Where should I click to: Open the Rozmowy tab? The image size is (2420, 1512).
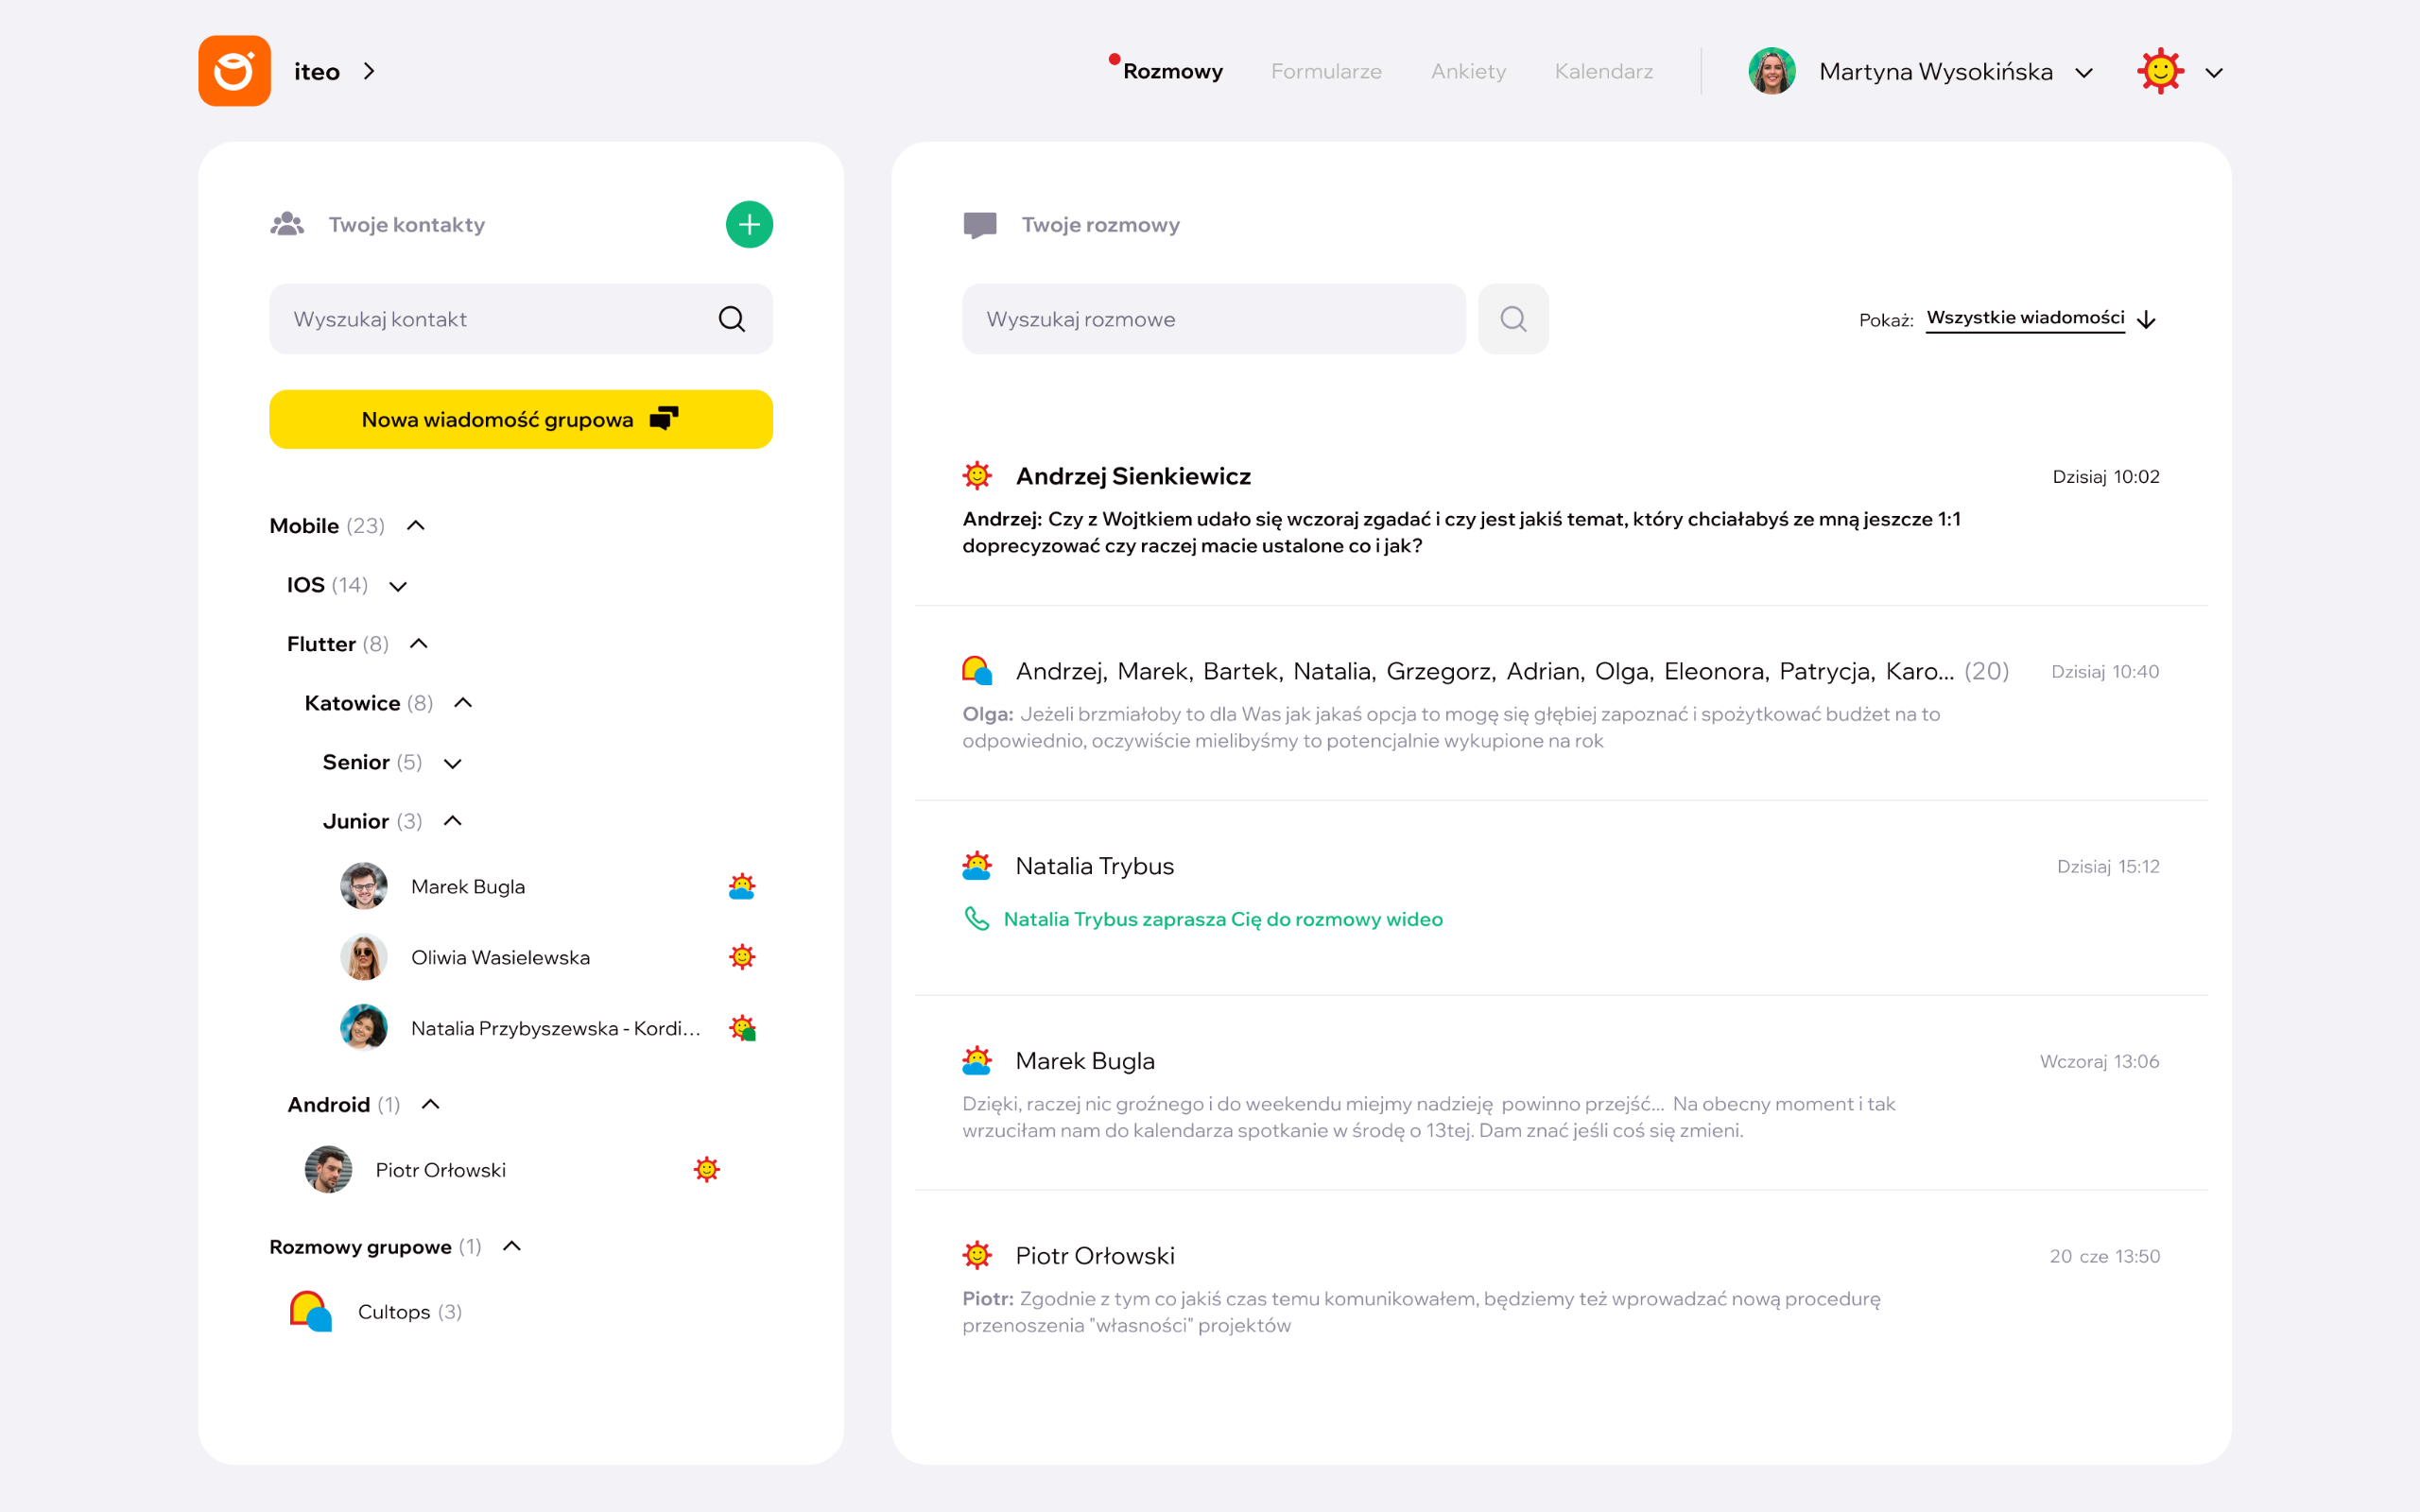click(x=1172, y=71)
